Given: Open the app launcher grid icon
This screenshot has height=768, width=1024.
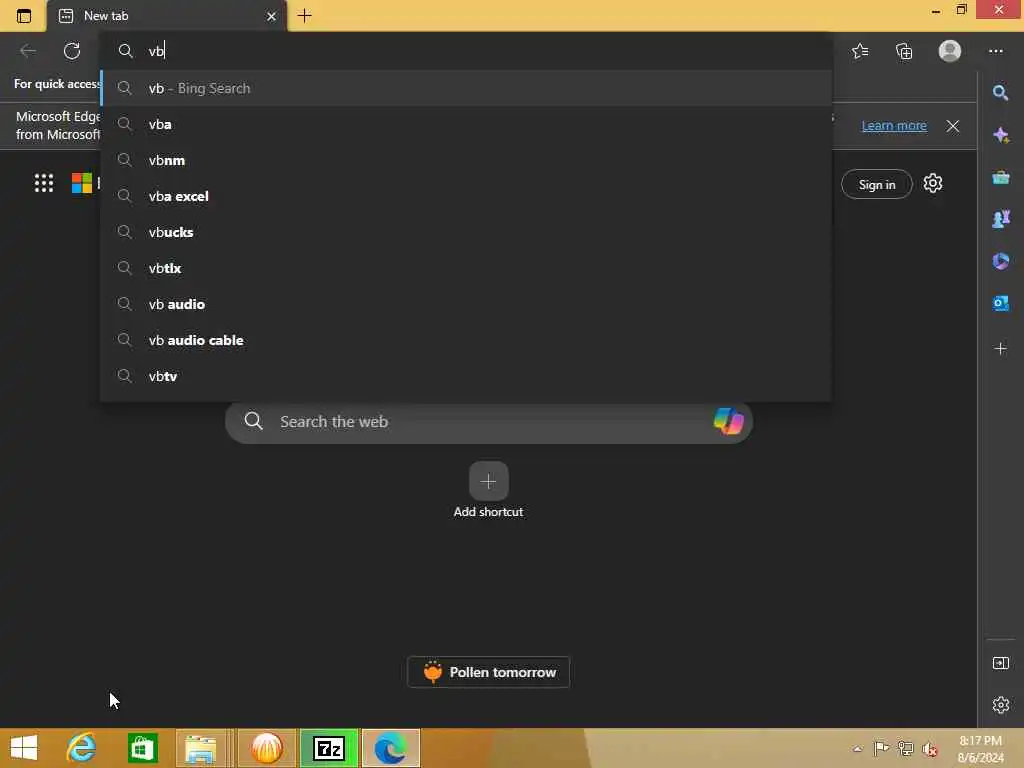Looking at the screenshot, I should 44,183.
